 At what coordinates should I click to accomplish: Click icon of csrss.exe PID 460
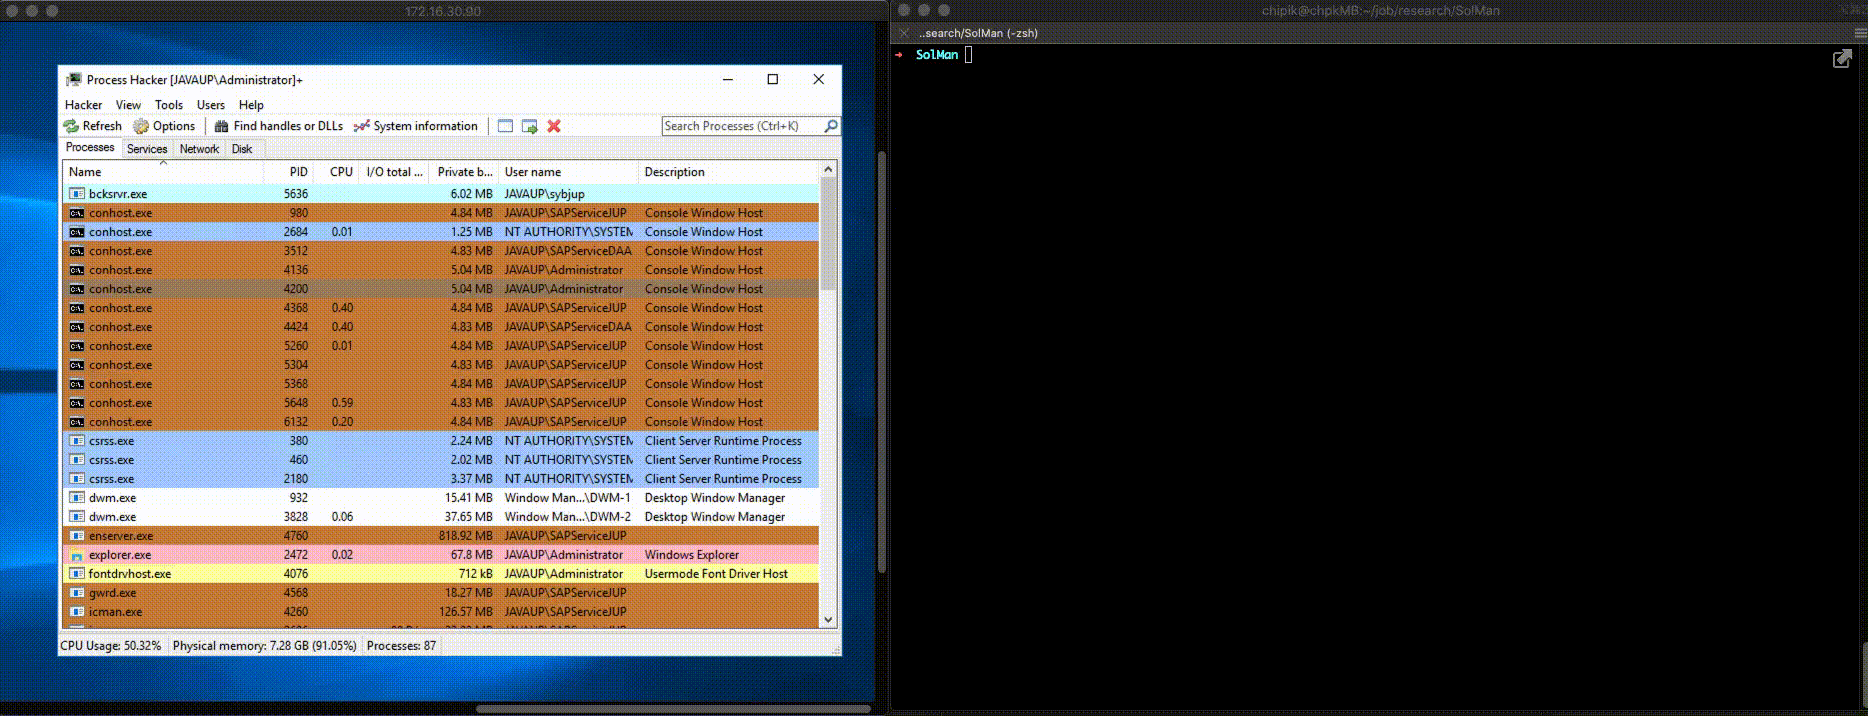tap(76, 460)
